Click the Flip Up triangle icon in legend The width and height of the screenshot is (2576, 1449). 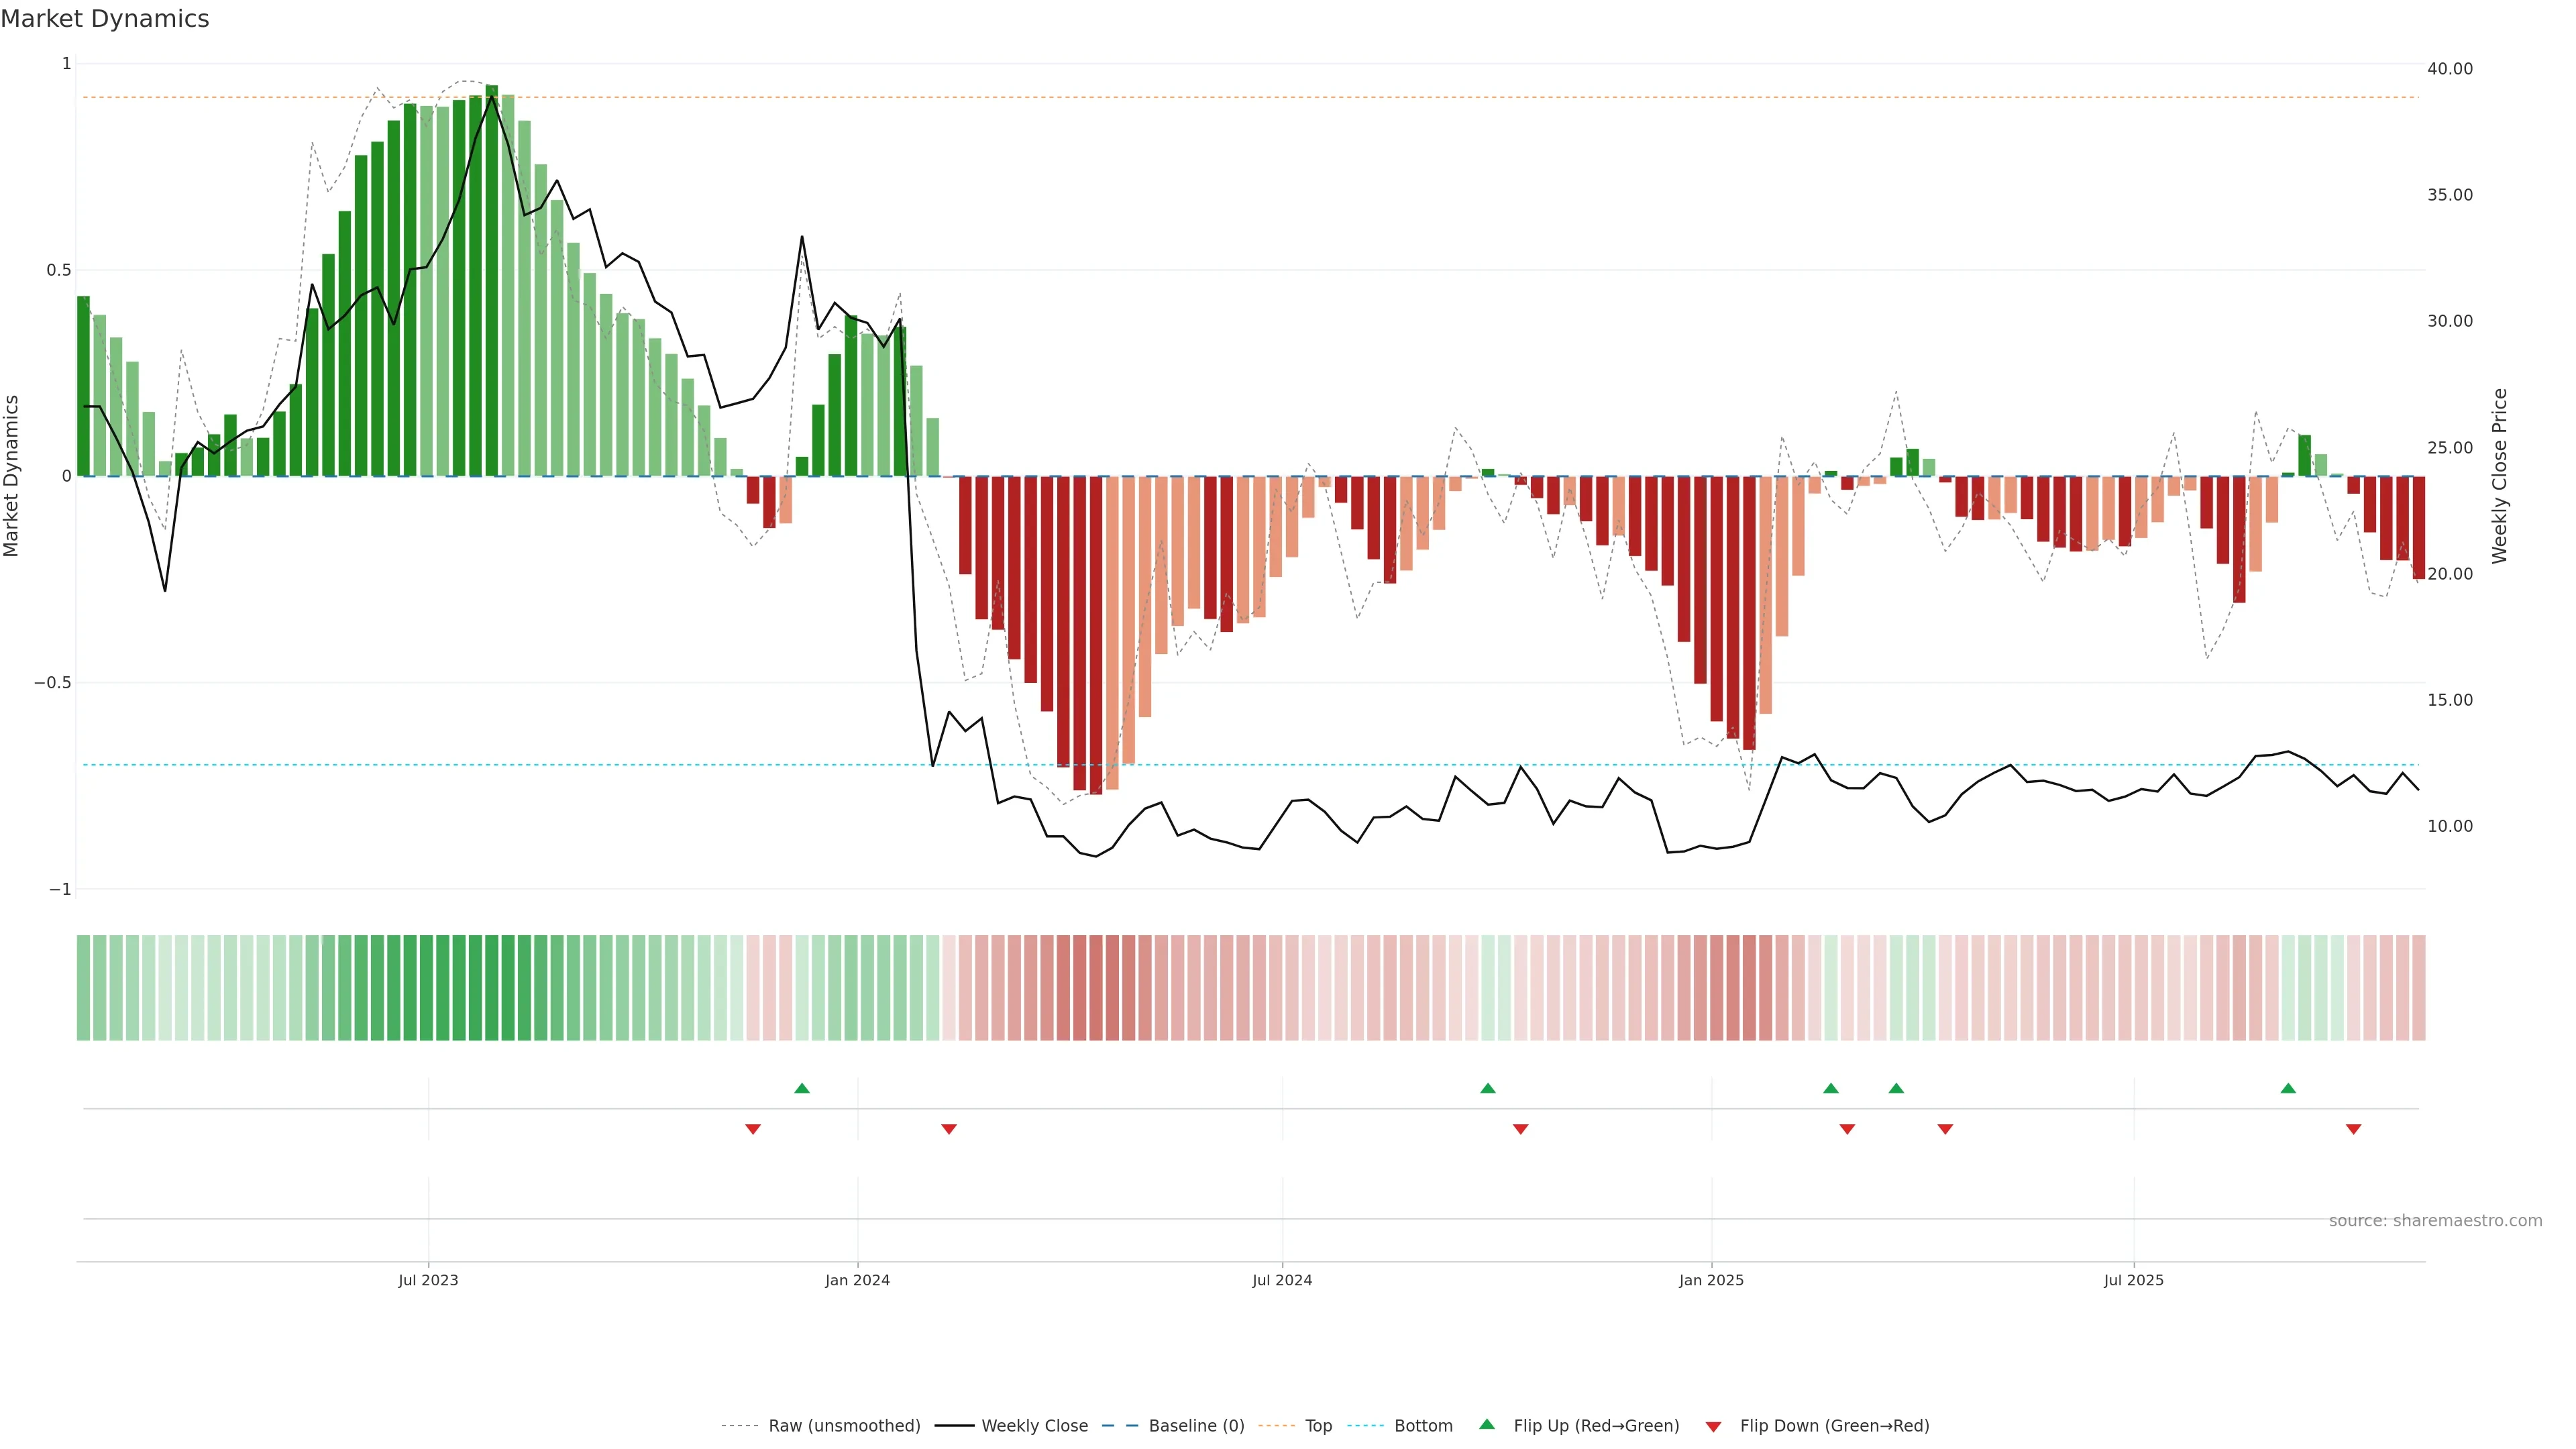[1487, 1424]
